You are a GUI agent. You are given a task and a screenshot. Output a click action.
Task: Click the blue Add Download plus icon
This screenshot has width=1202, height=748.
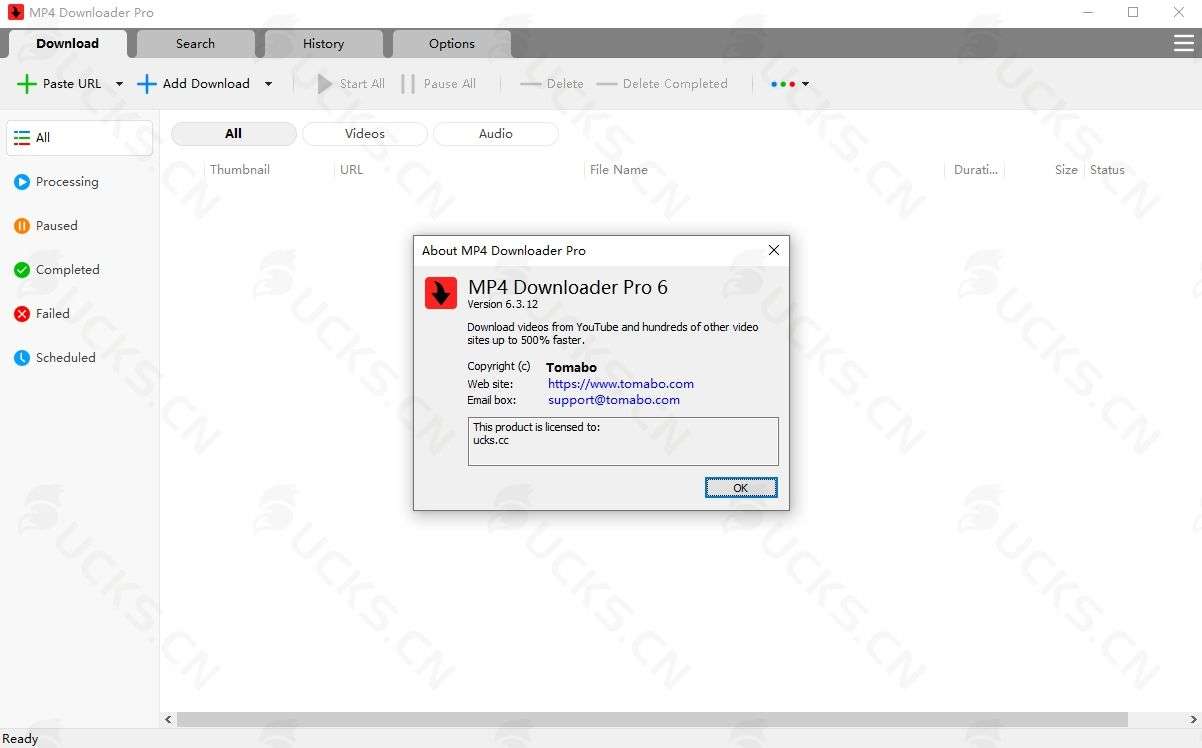147,84
